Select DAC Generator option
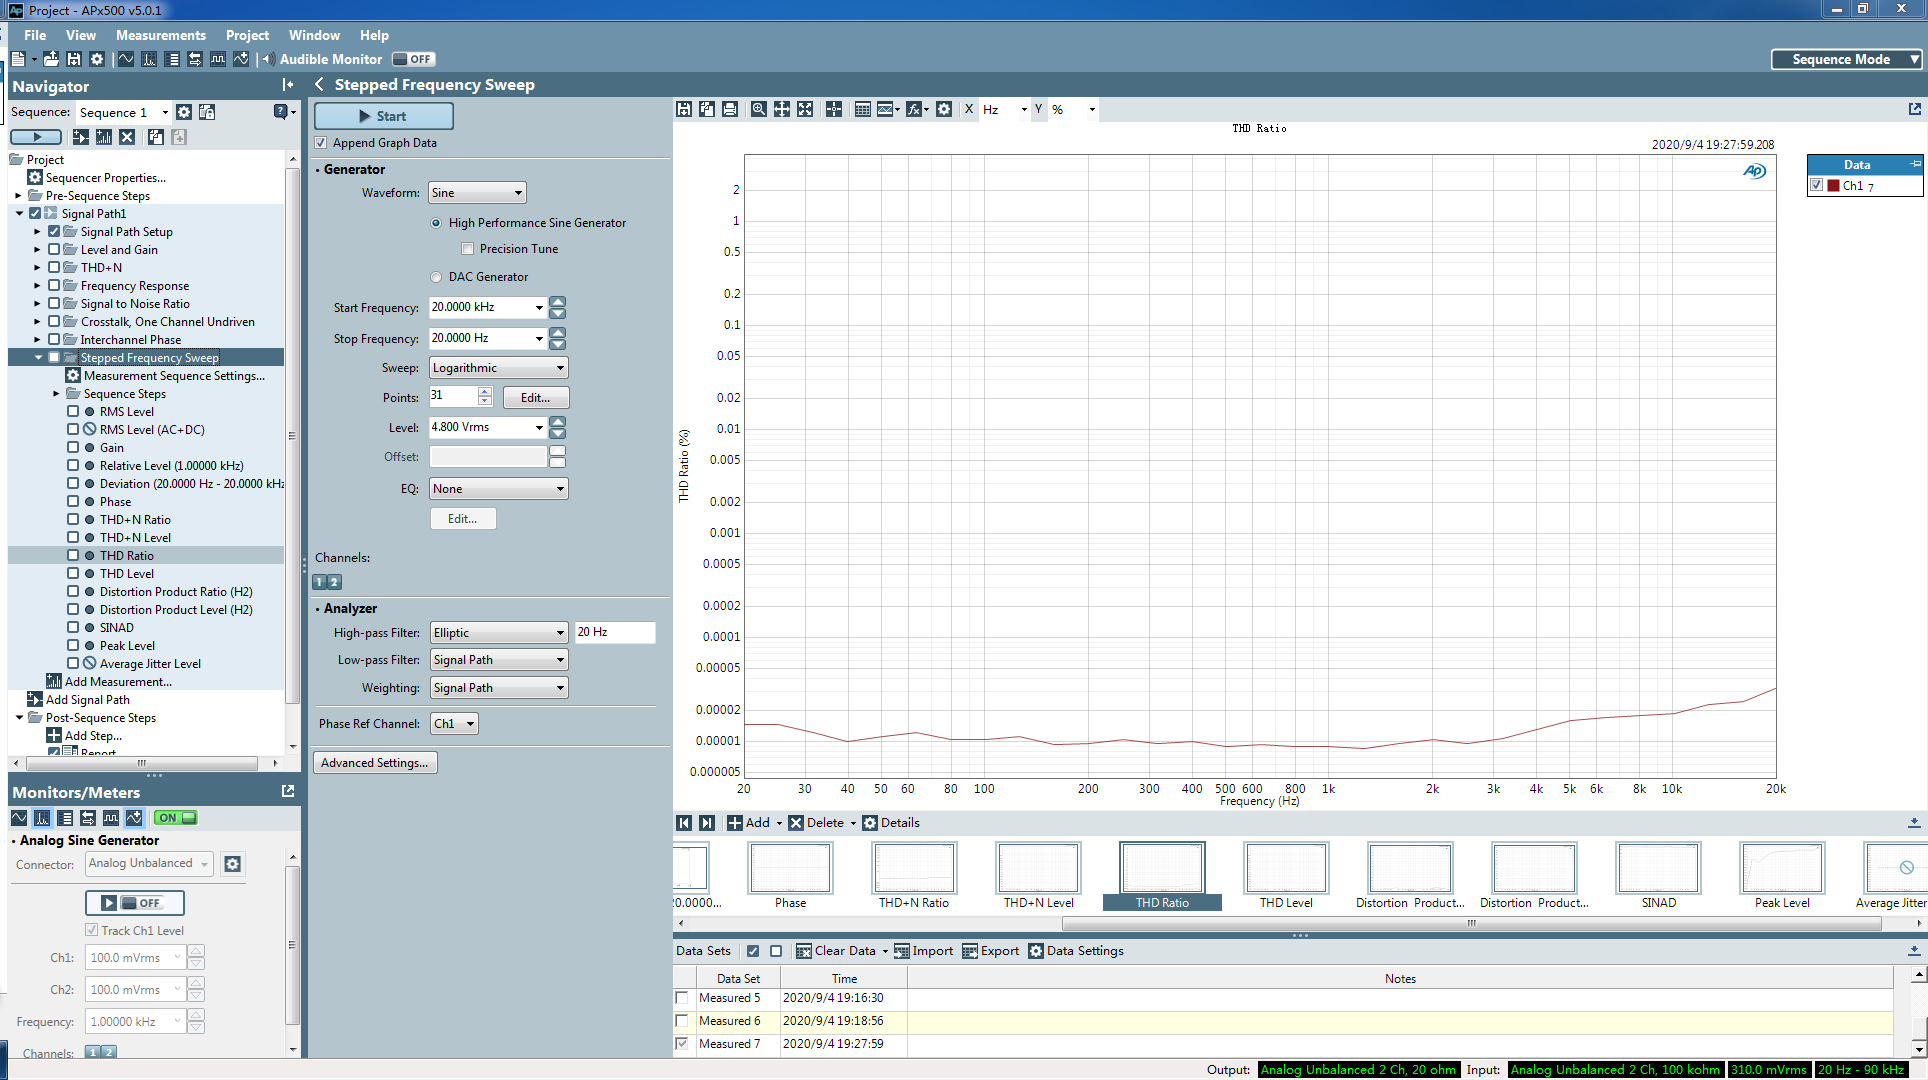 click(436, 277)
